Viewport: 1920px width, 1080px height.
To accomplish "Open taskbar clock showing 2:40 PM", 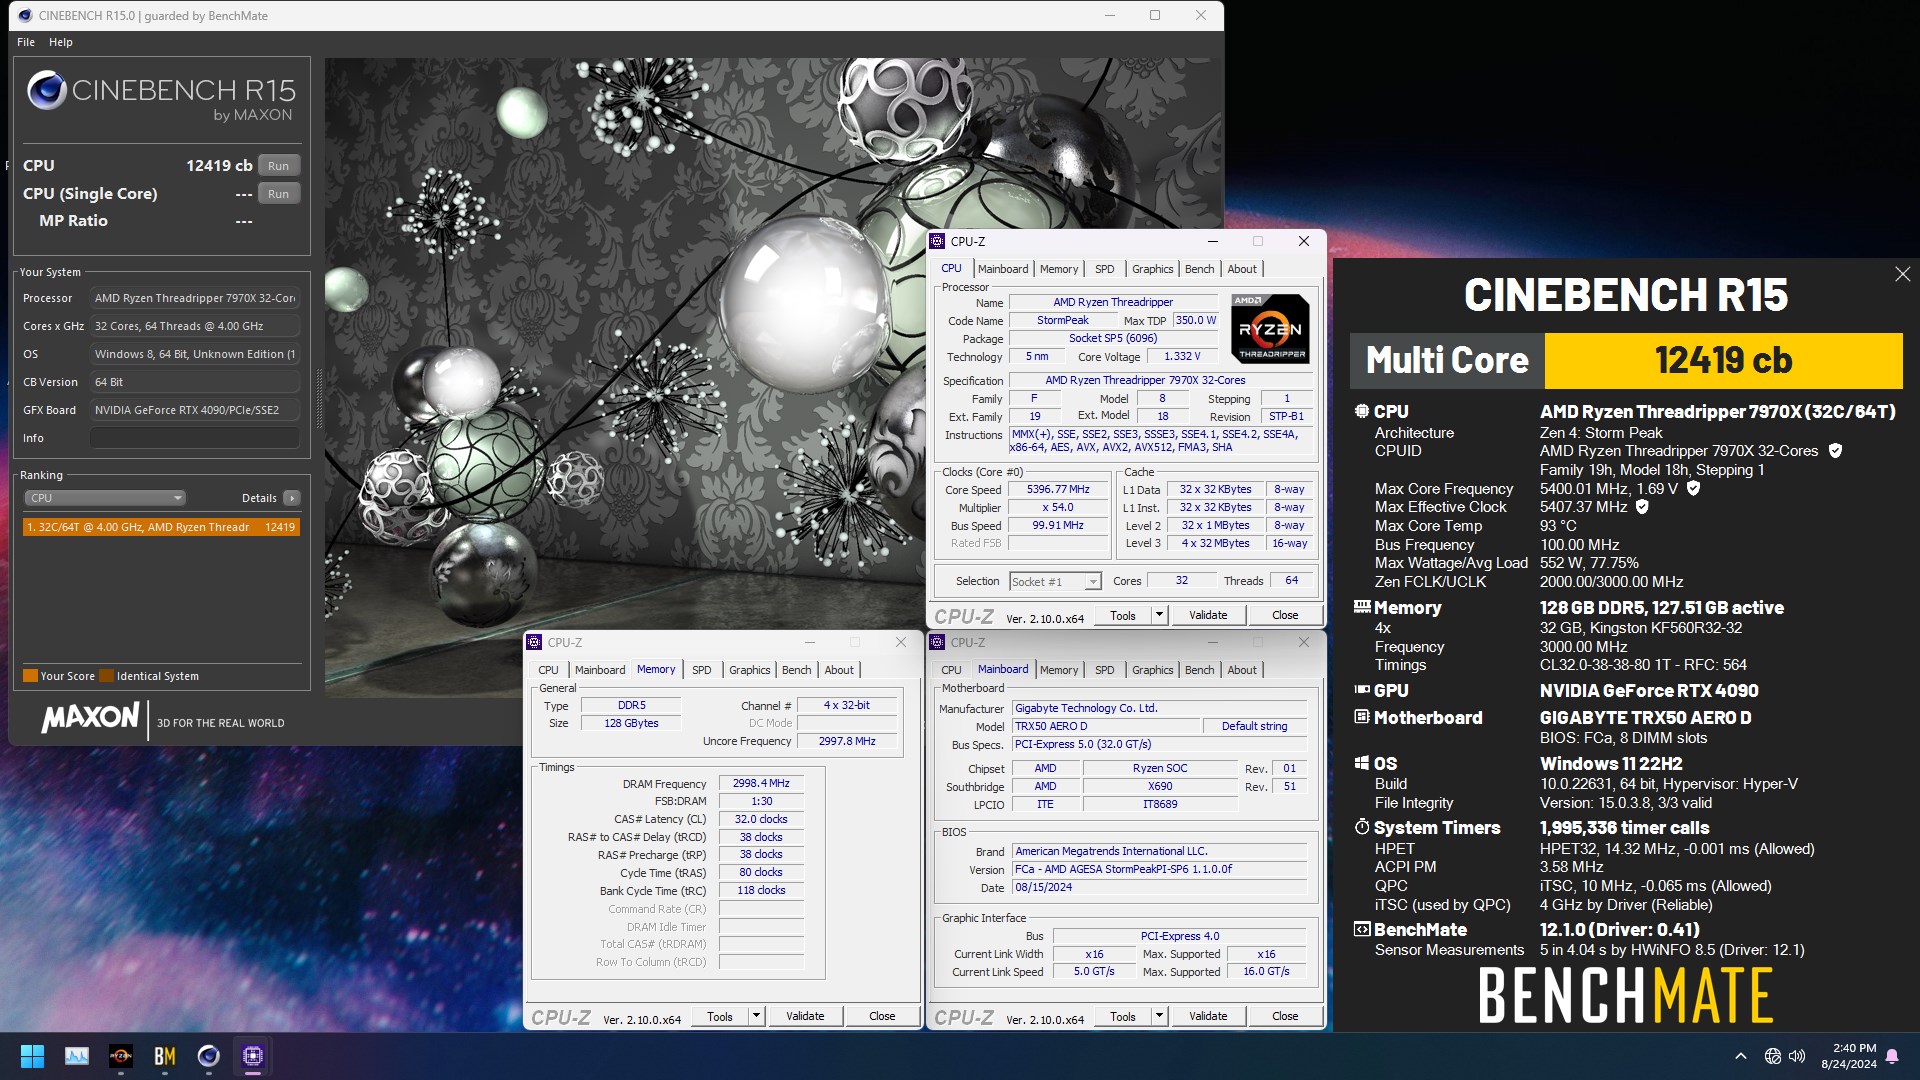I will pos(1848,1056).
